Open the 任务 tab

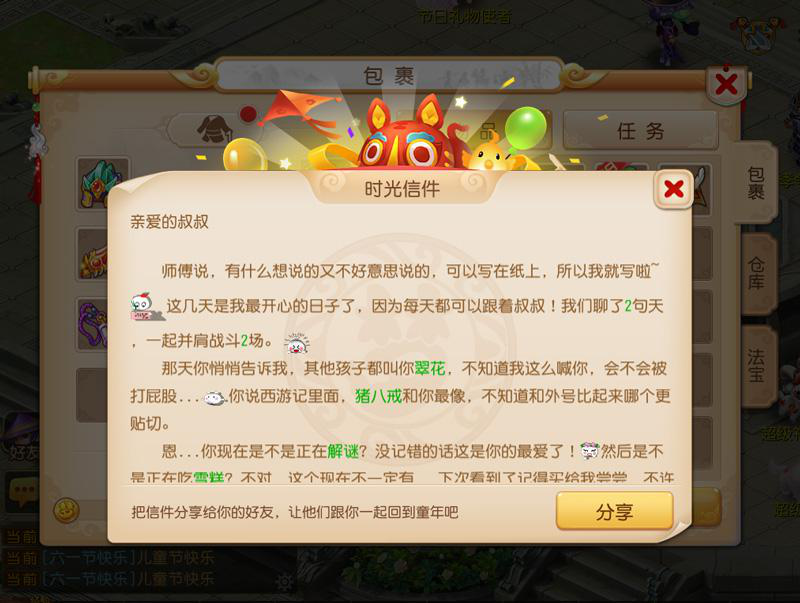640,131
